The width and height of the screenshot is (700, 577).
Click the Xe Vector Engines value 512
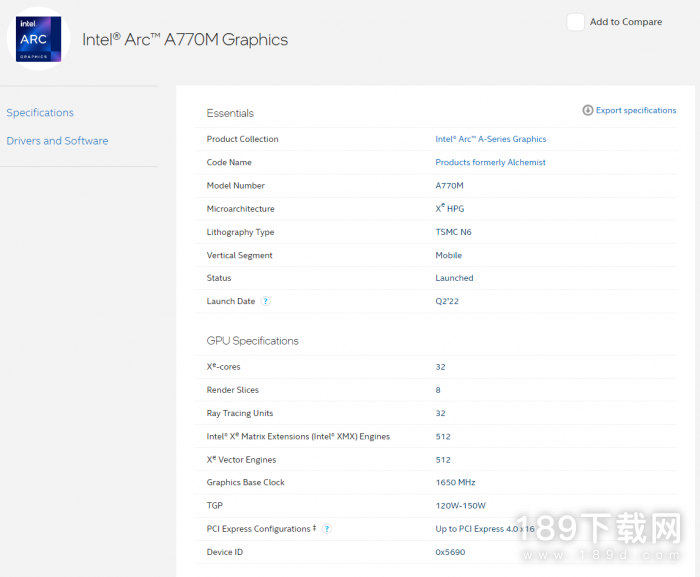(x=443, y=460)
